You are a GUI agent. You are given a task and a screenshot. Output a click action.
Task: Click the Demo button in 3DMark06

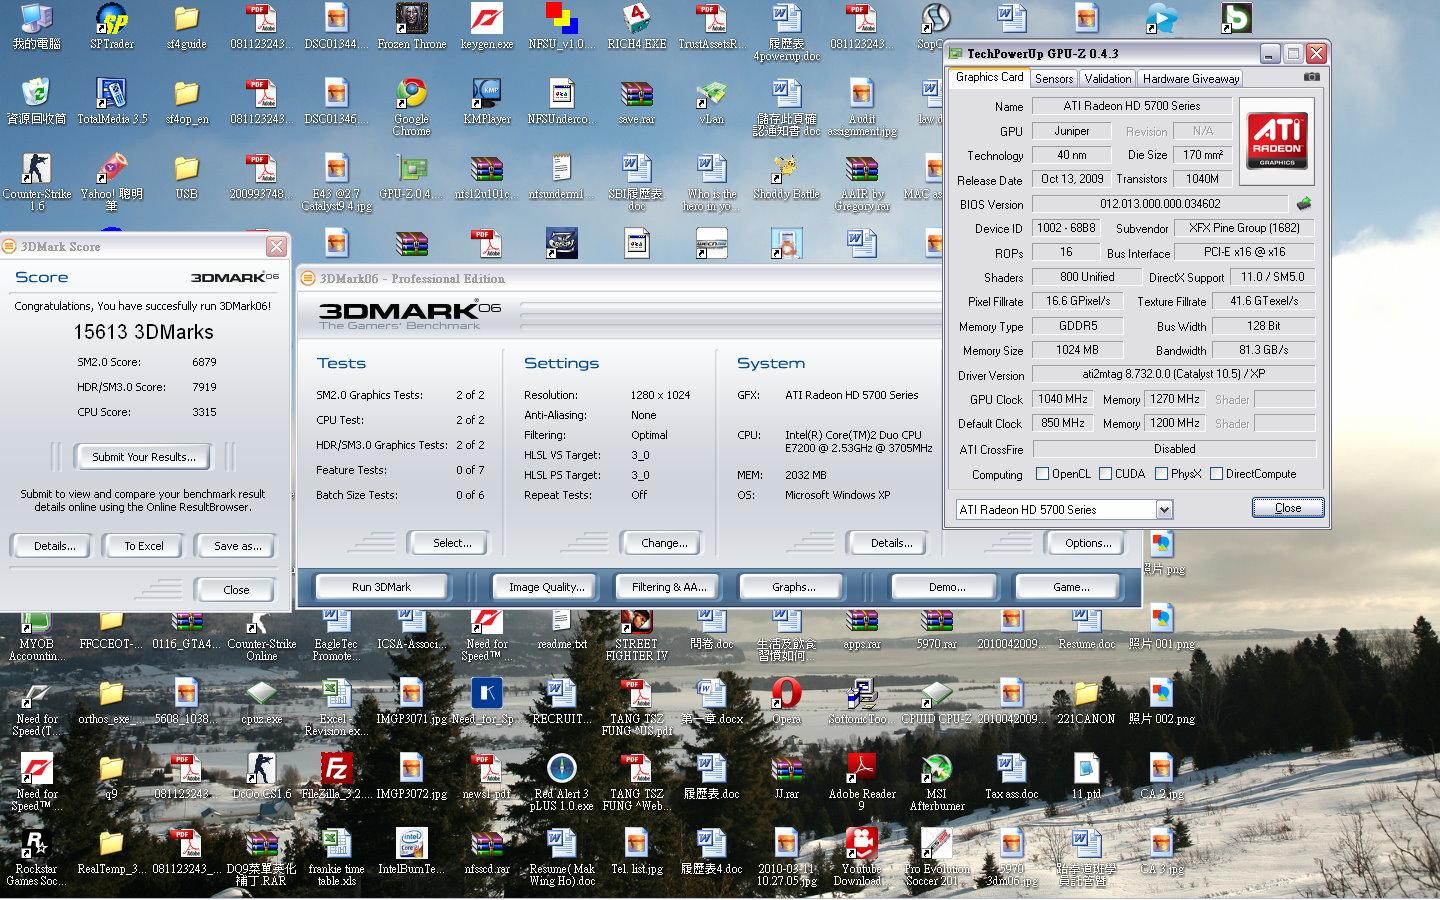point(947,587)
